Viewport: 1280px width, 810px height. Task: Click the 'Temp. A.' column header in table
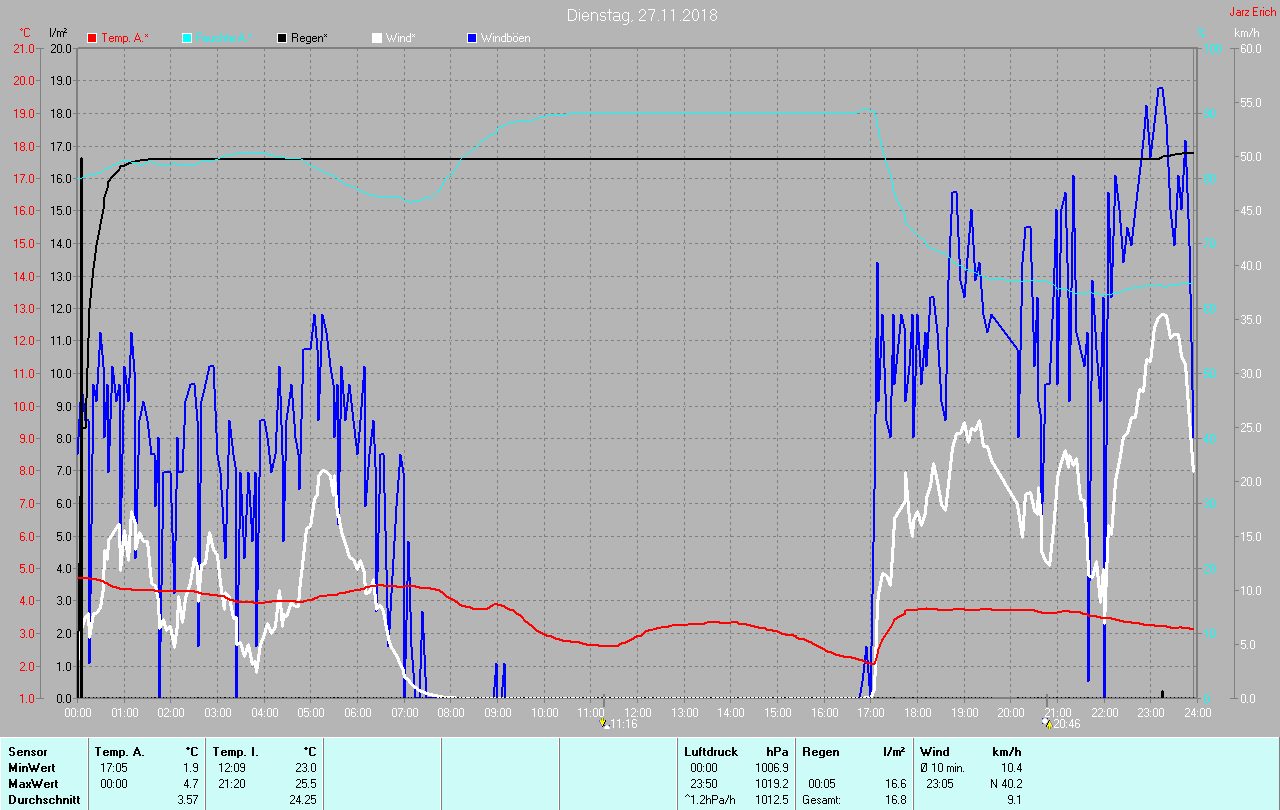point(119,752)
